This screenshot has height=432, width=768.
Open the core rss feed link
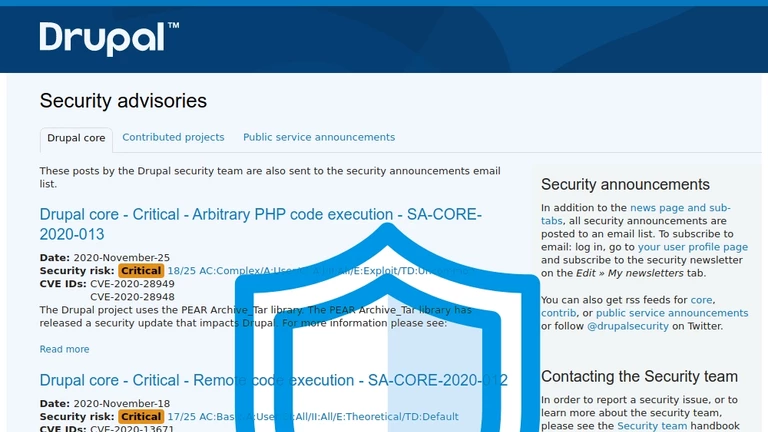pyautogui.click(x=701, y=300)
